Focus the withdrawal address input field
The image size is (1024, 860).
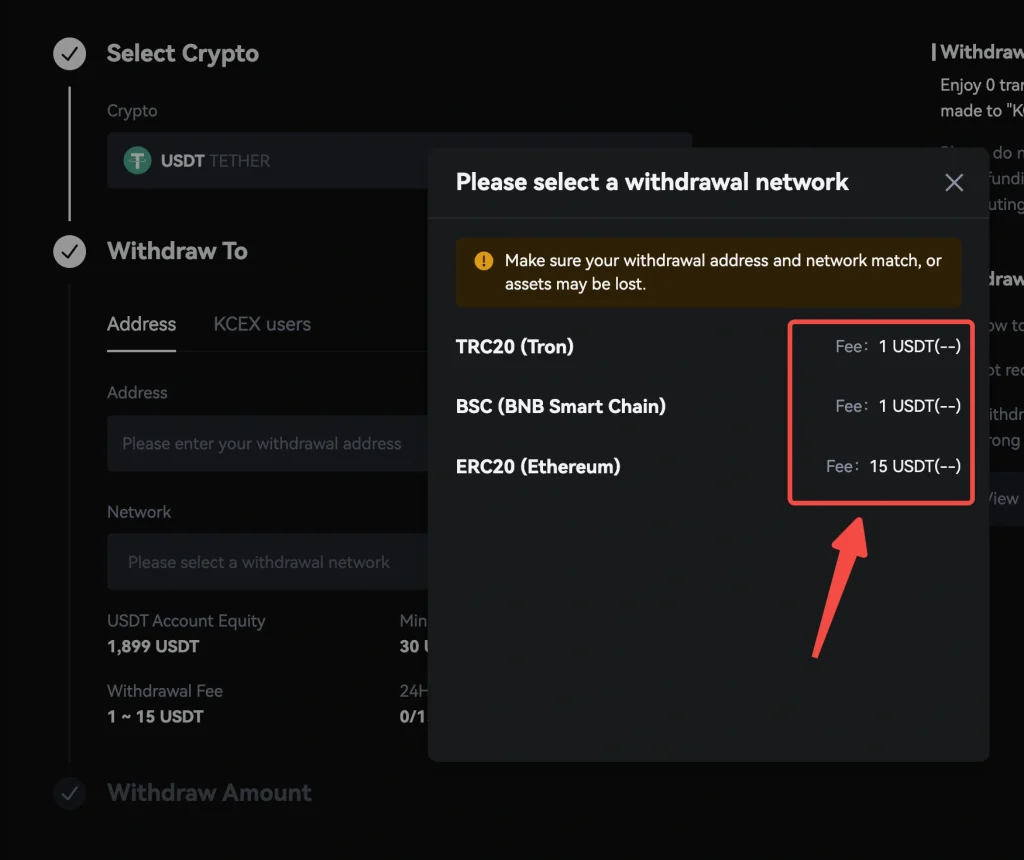pyautogui.click(x=262, y=444)
